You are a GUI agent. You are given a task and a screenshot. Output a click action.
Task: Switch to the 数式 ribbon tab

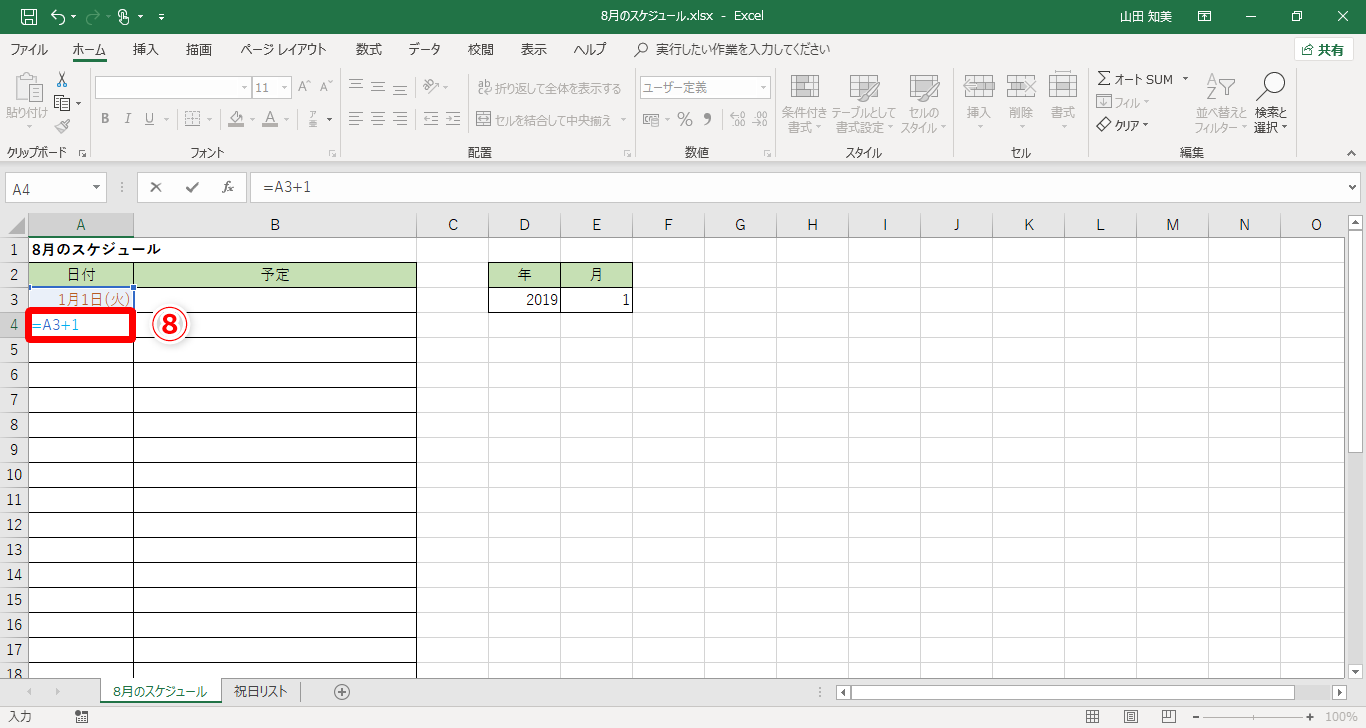(368, 49)
